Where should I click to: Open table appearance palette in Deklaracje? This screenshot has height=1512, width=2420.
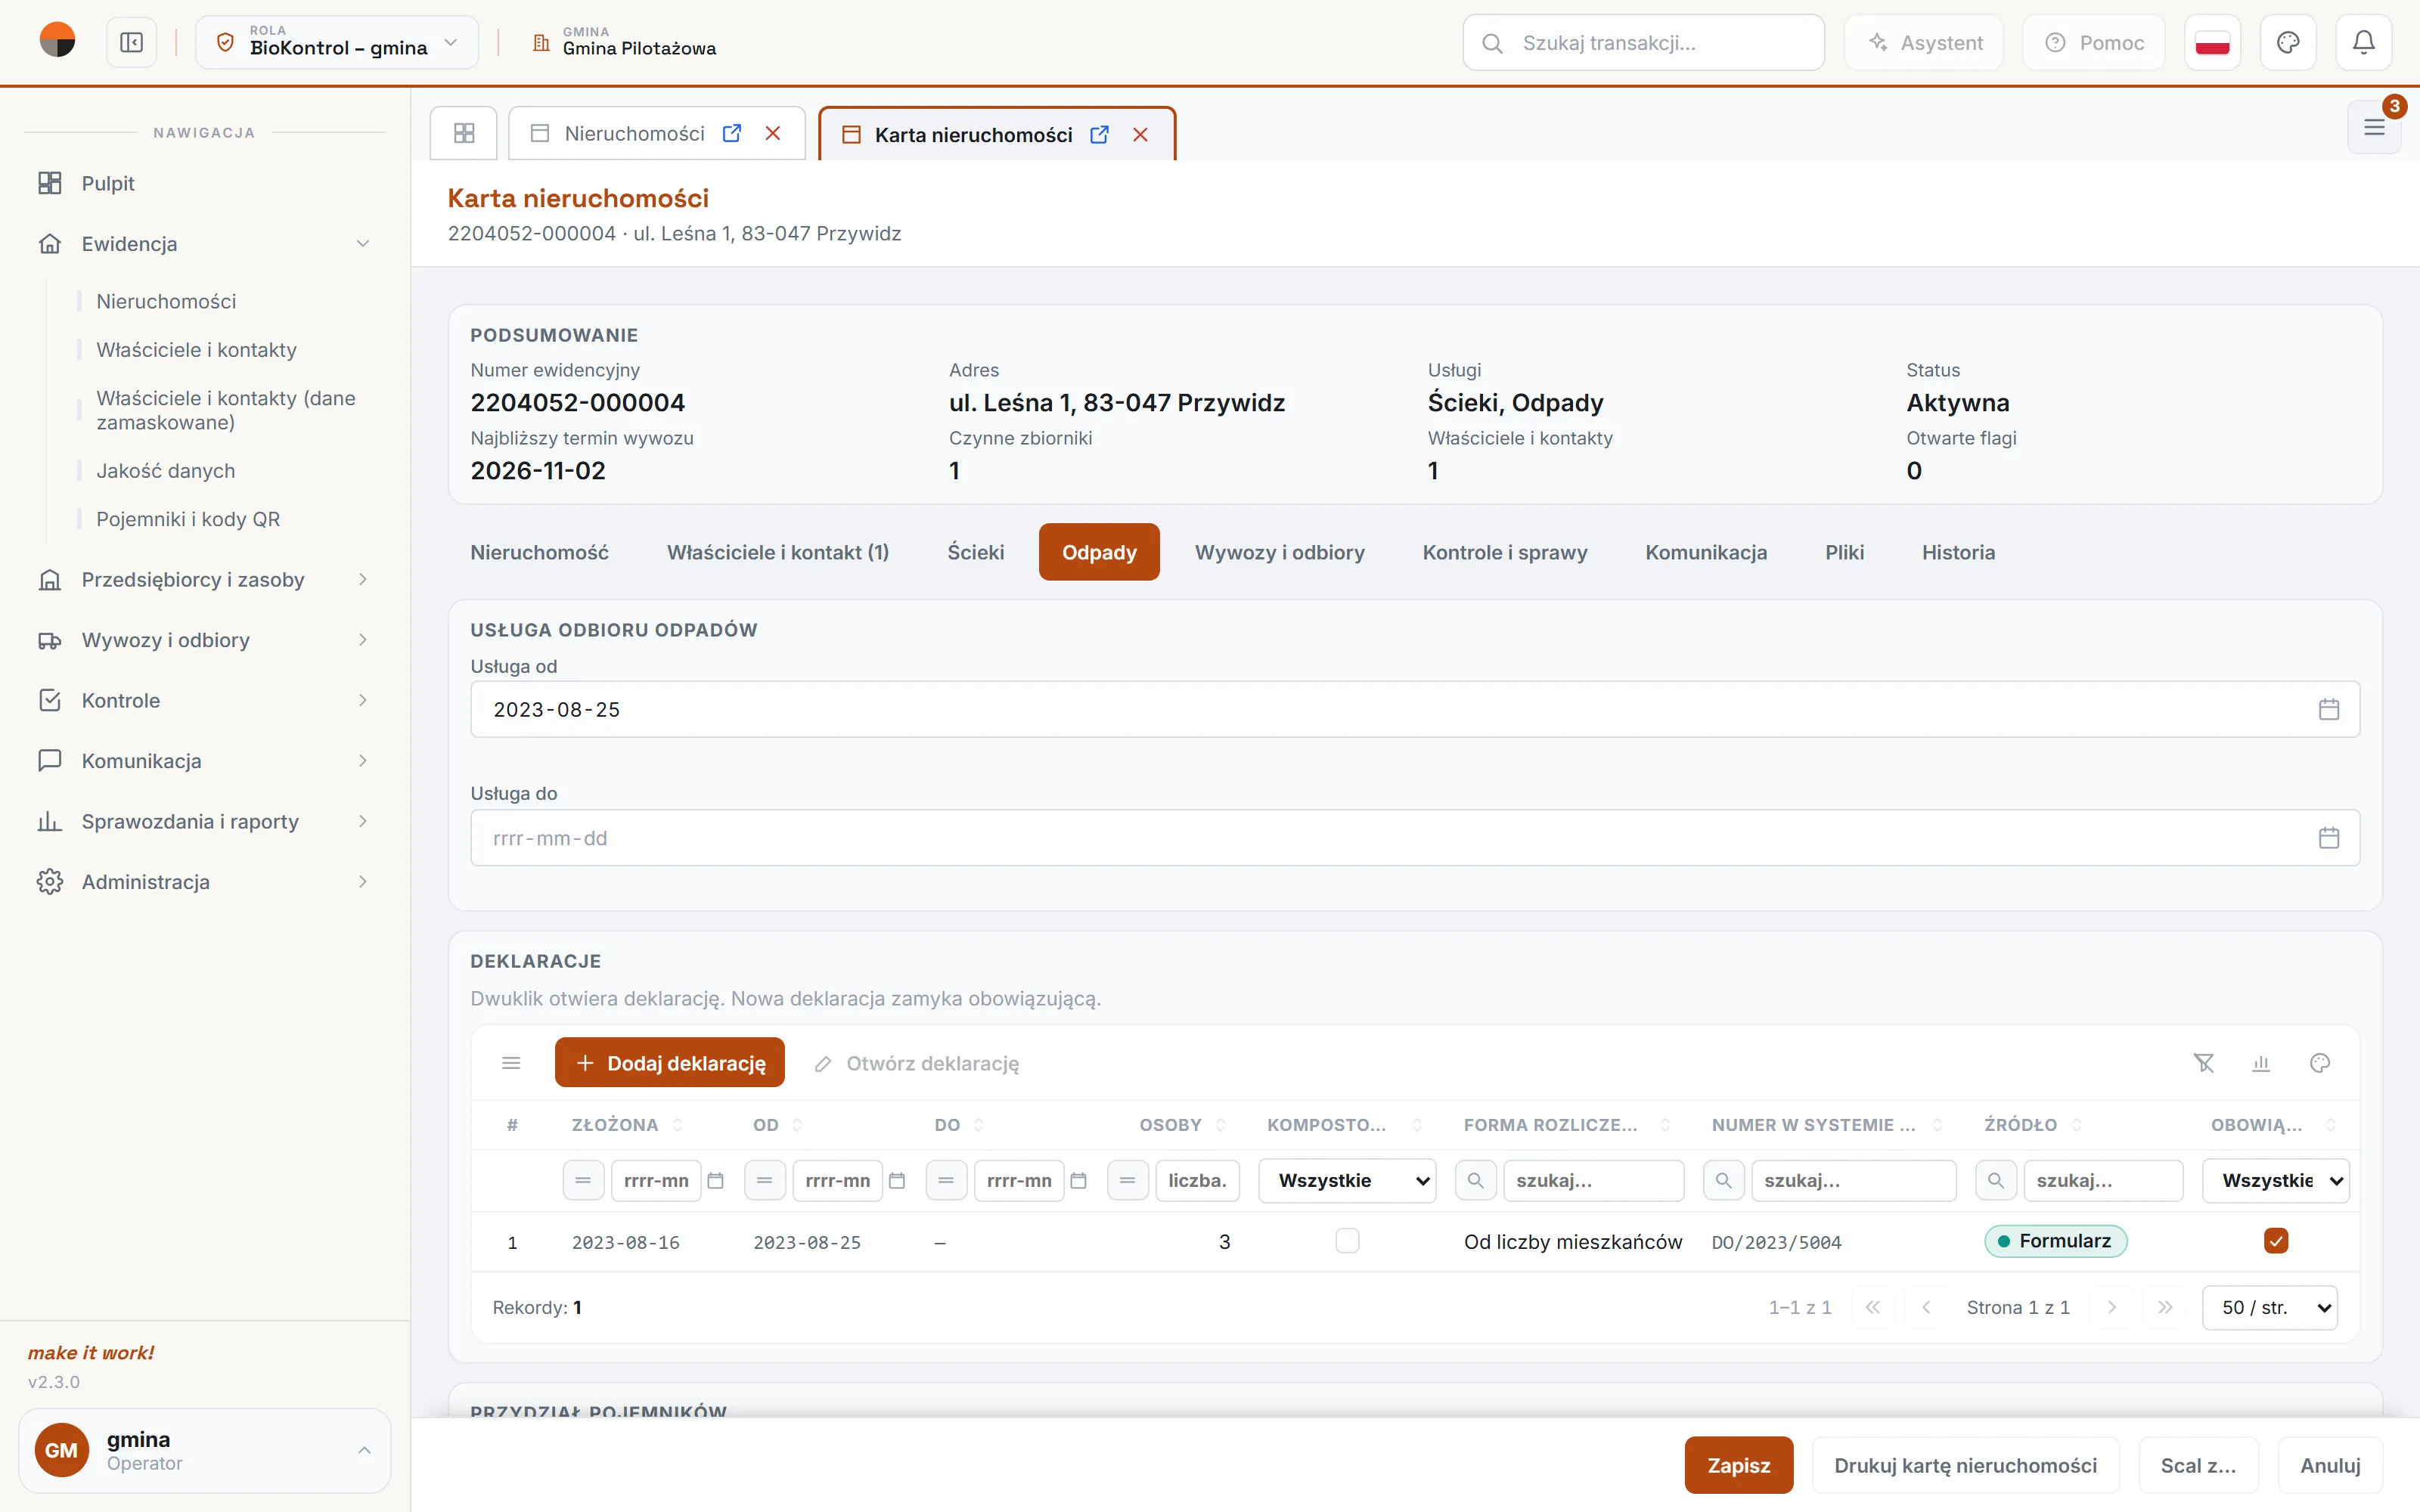click(x=2320, y=1063)
